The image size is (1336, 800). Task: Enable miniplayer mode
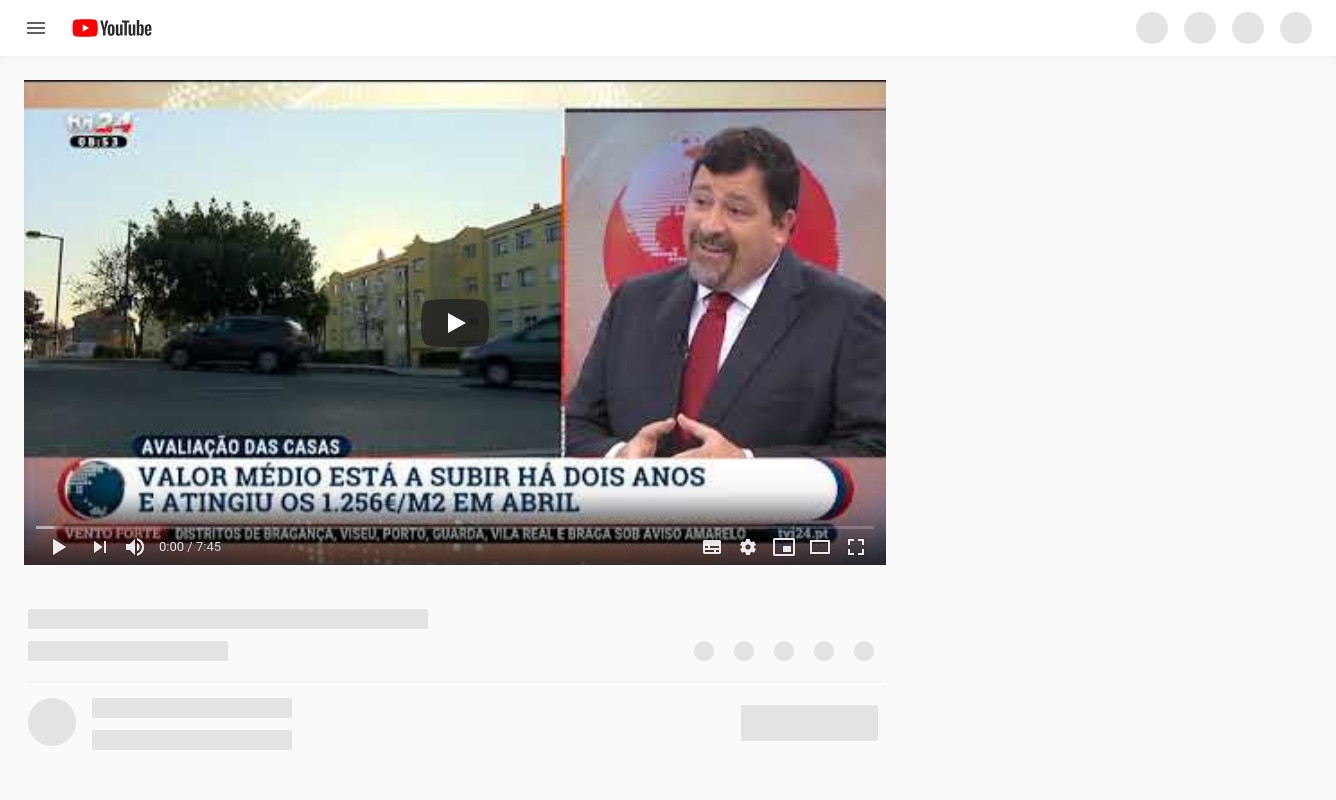pos(784,547)
